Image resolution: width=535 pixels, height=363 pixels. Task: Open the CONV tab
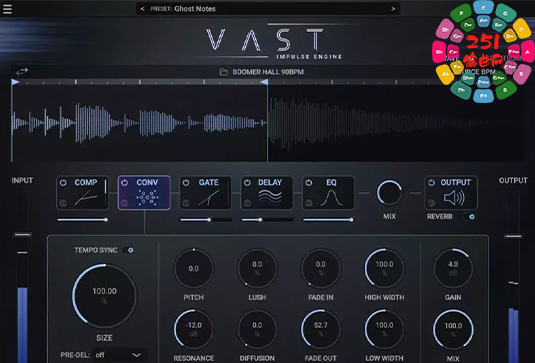[144, 193]
